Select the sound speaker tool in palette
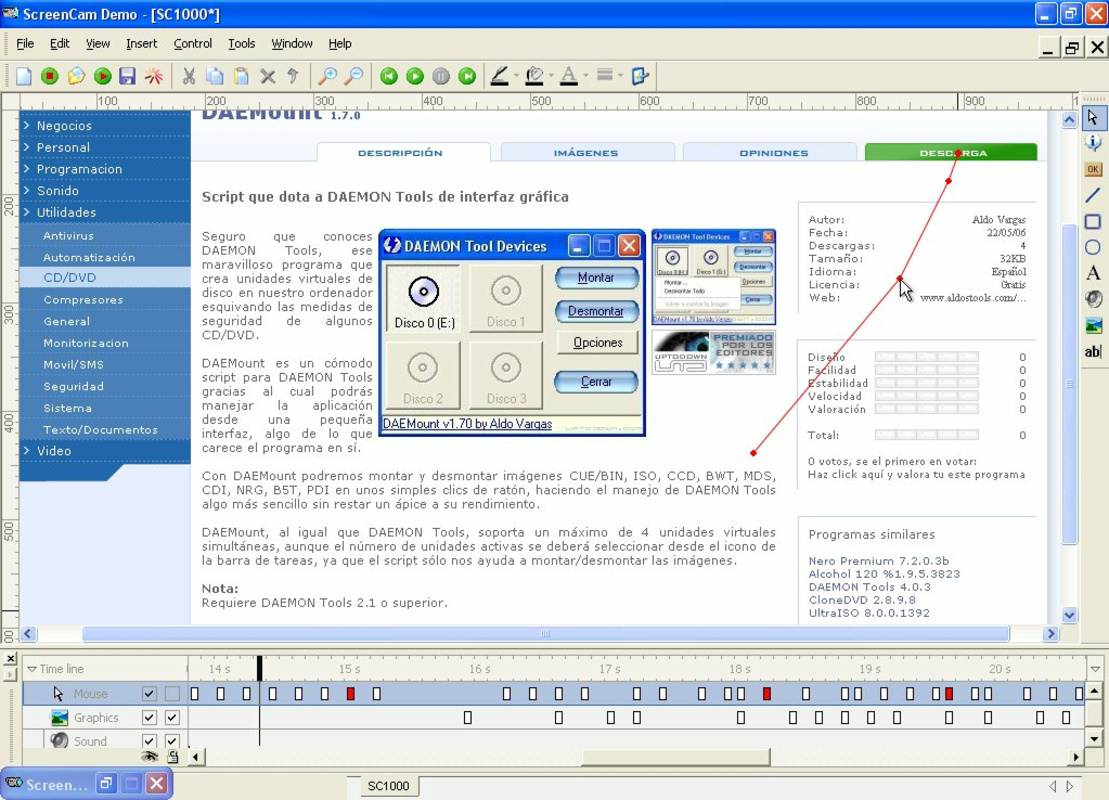 [1093, 299]
